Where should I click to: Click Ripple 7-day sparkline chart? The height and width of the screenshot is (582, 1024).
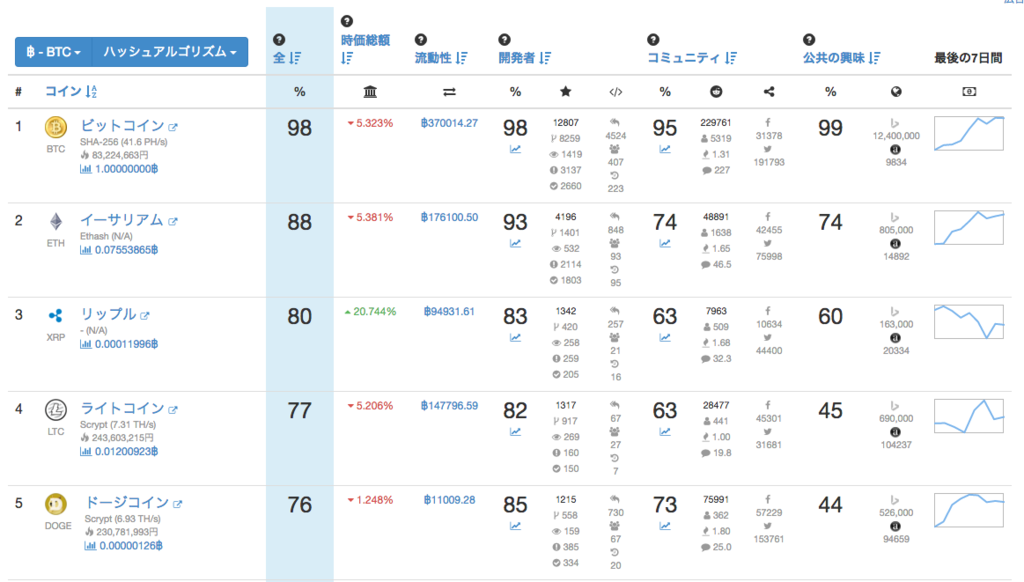click(968, 321)
